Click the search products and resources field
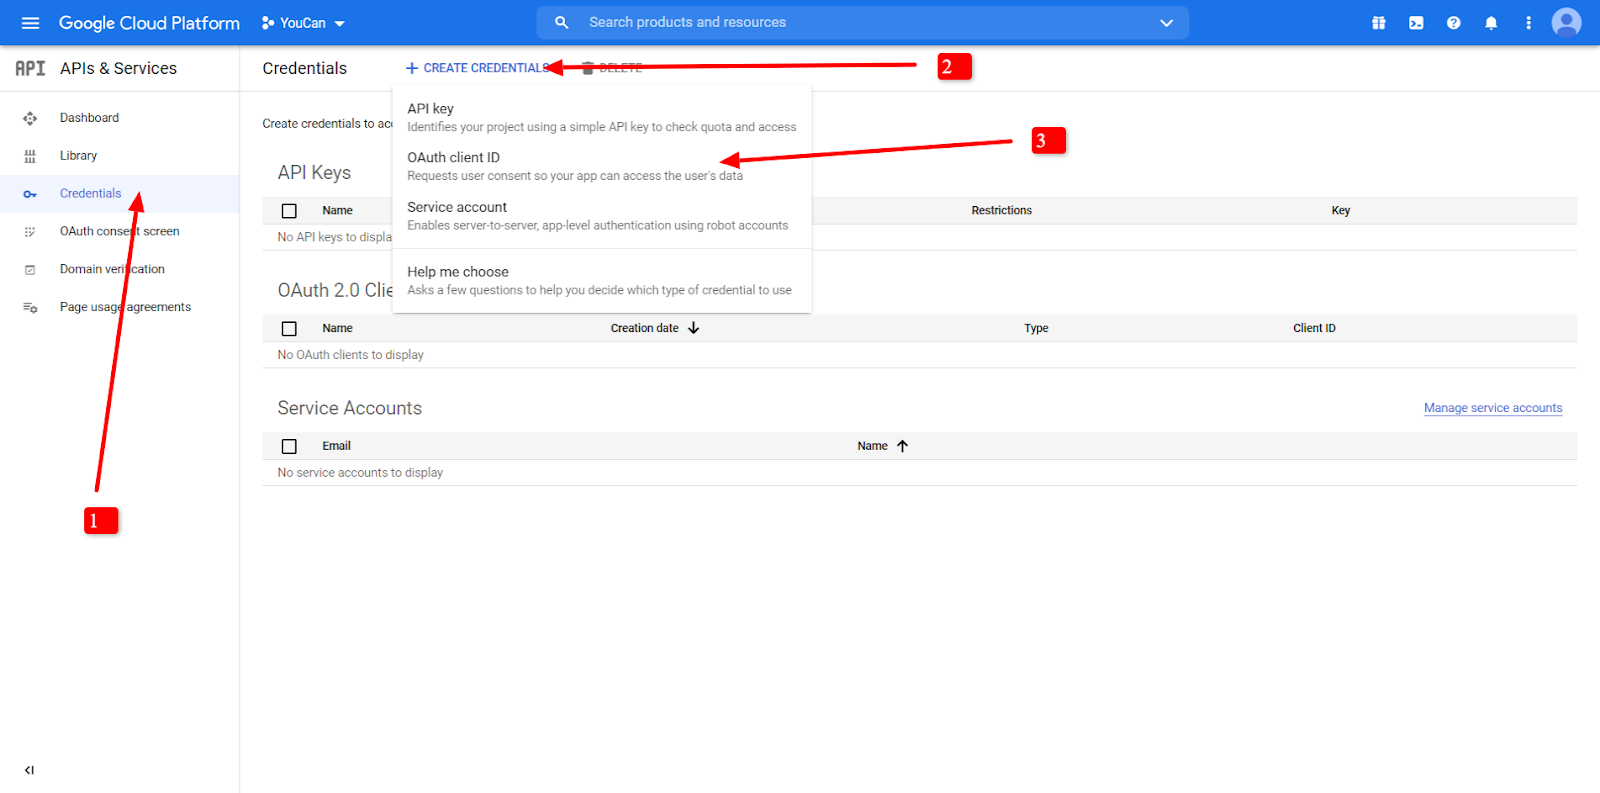Screen dimensions: 1600x793 coord(862,22)
